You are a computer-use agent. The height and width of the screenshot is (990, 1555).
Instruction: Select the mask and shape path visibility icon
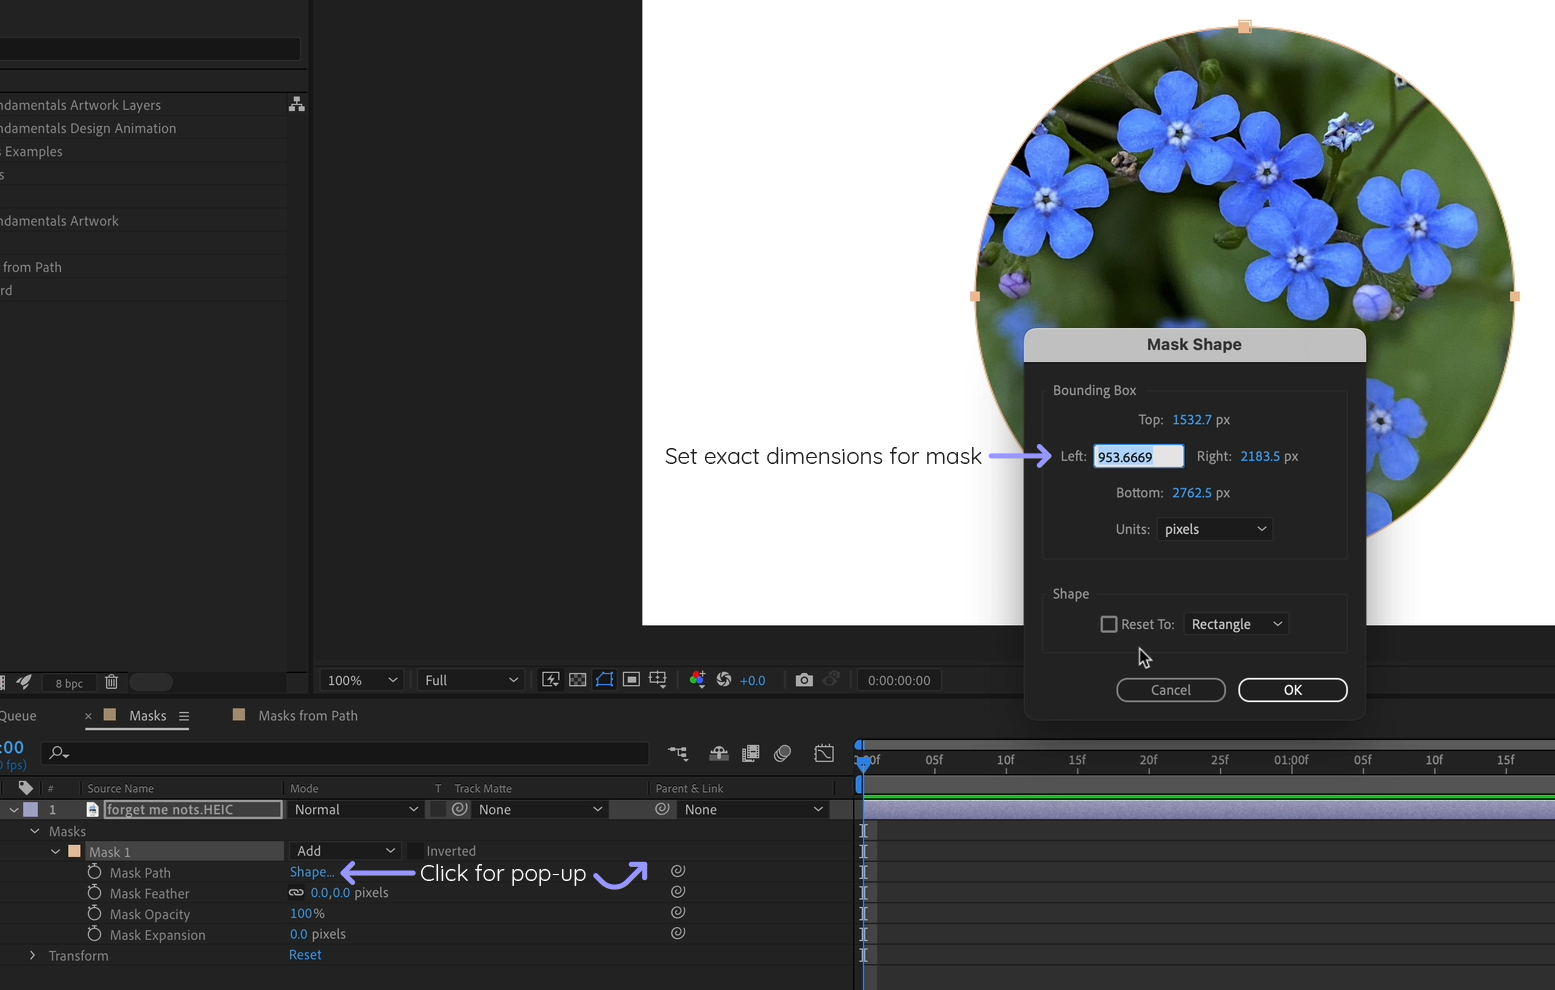point(604,679)
